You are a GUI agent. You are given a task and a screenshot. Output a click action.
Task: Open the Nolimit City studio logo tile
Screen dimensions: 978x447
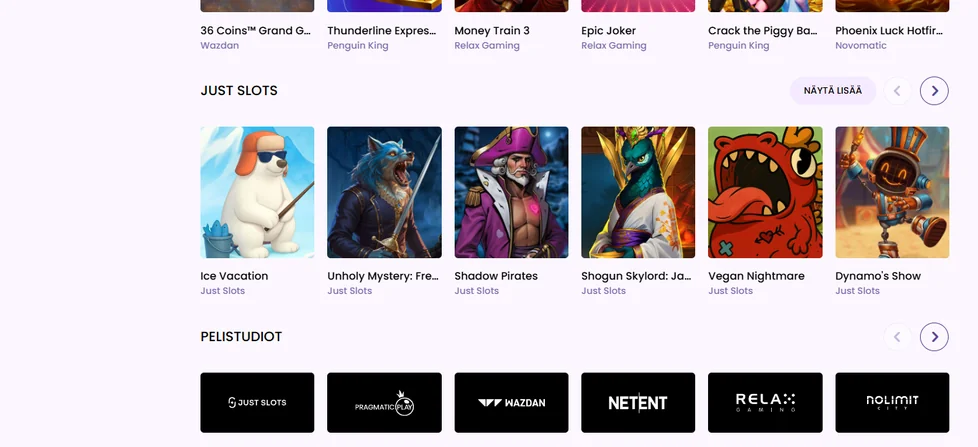coord(892,403)
